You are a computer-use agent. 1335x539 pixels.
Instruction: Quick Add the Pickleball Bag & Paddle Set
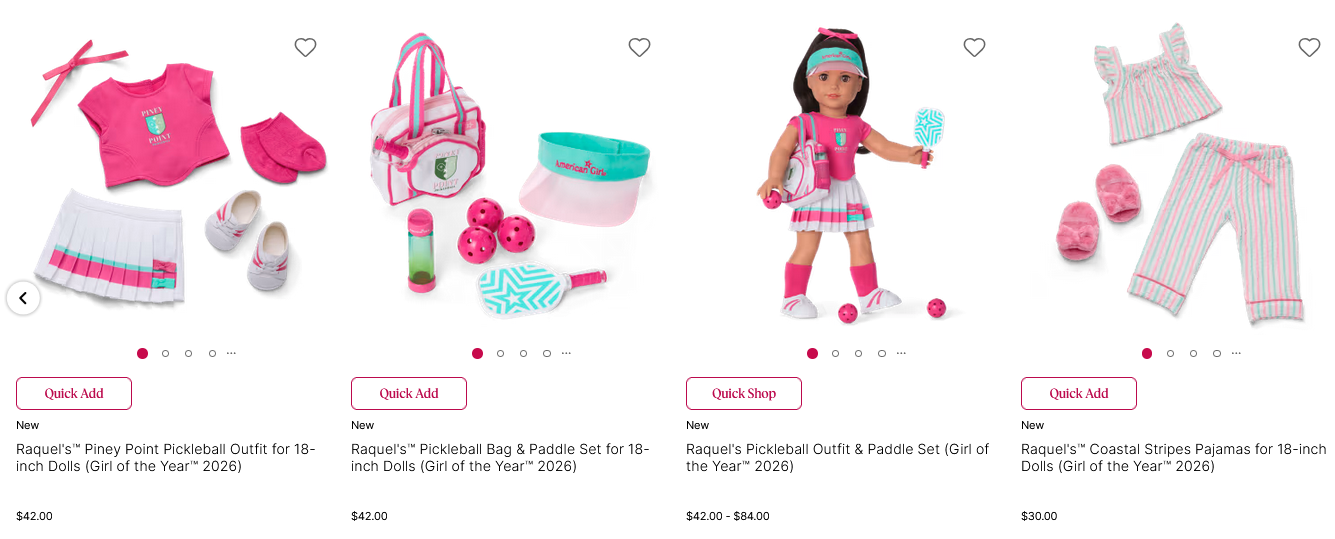point(408,393)
